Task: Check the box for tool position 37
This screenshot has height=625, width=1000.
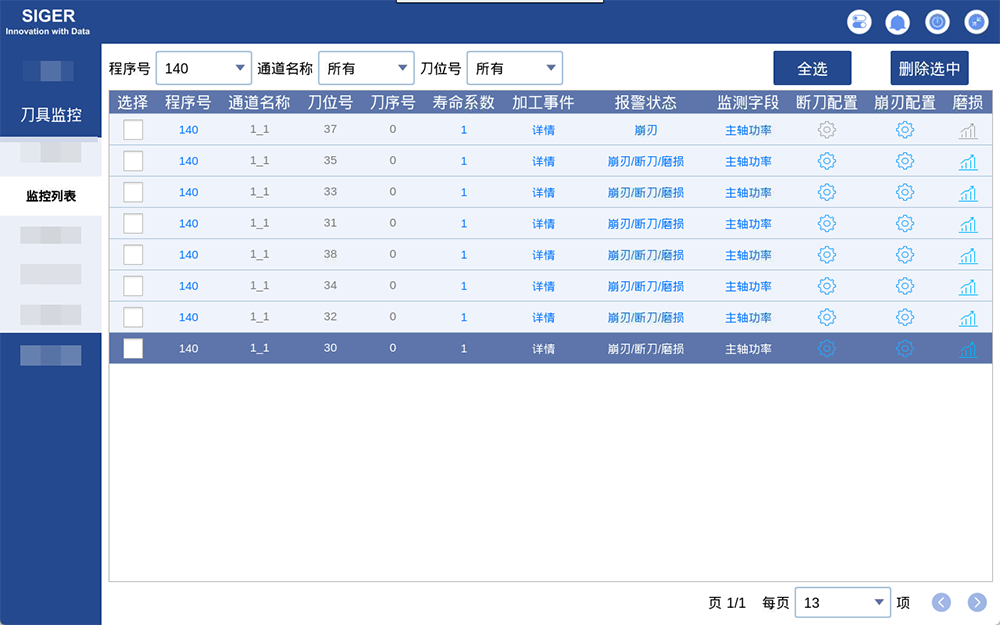Action: pyautogui.click(x=133, y=129)
